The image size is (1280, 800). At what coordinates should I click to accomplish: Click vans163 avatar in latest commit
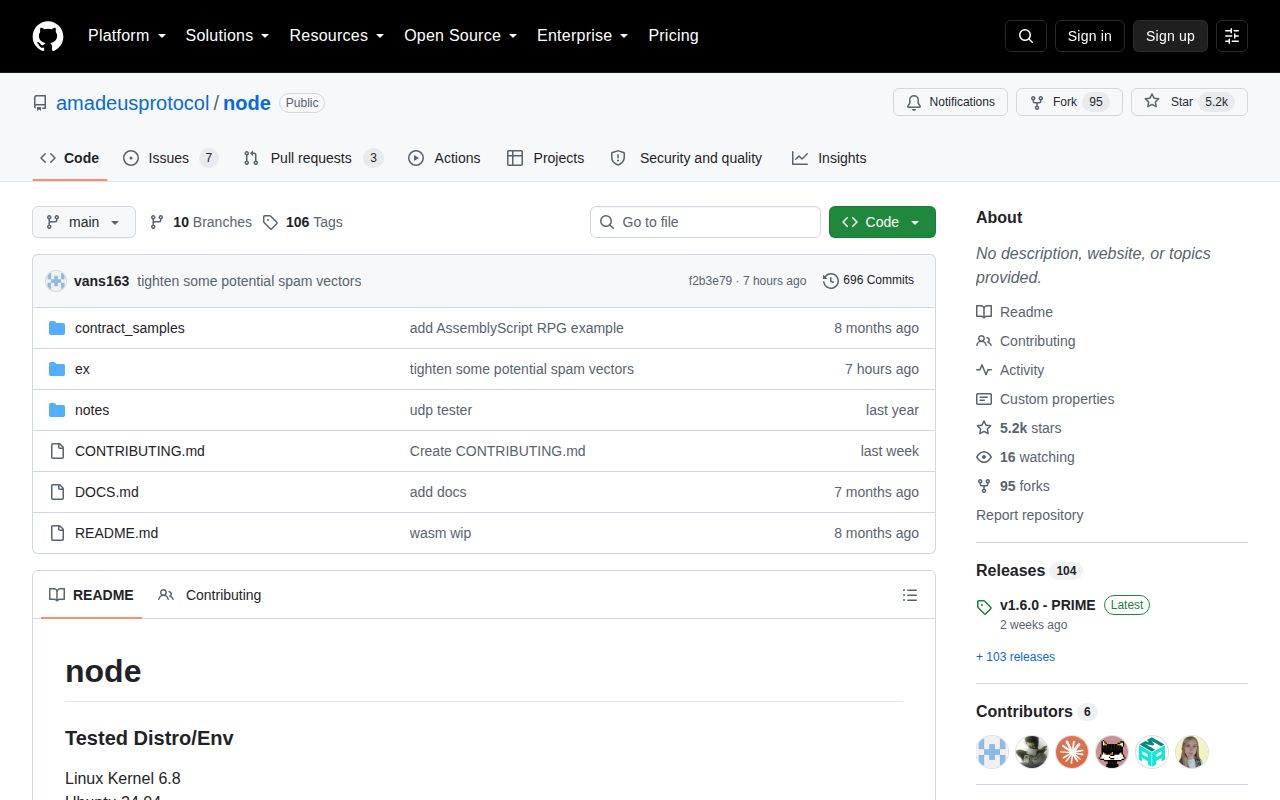(56, 281)
